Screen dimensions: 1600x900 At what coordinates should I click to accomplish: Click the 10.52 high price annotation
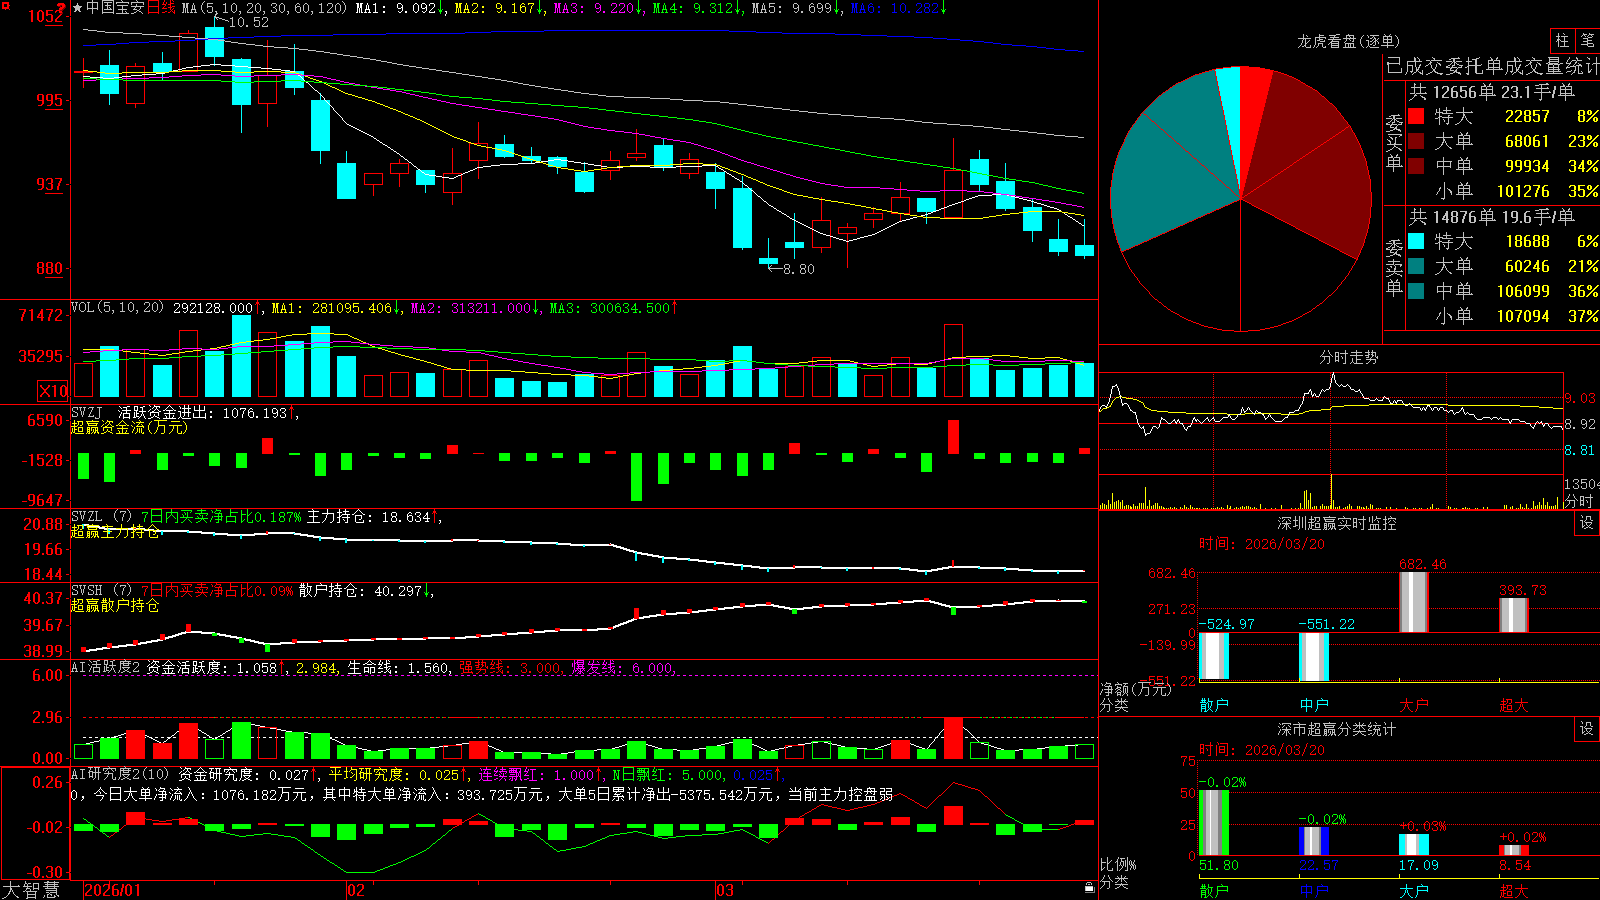[248, 22]
